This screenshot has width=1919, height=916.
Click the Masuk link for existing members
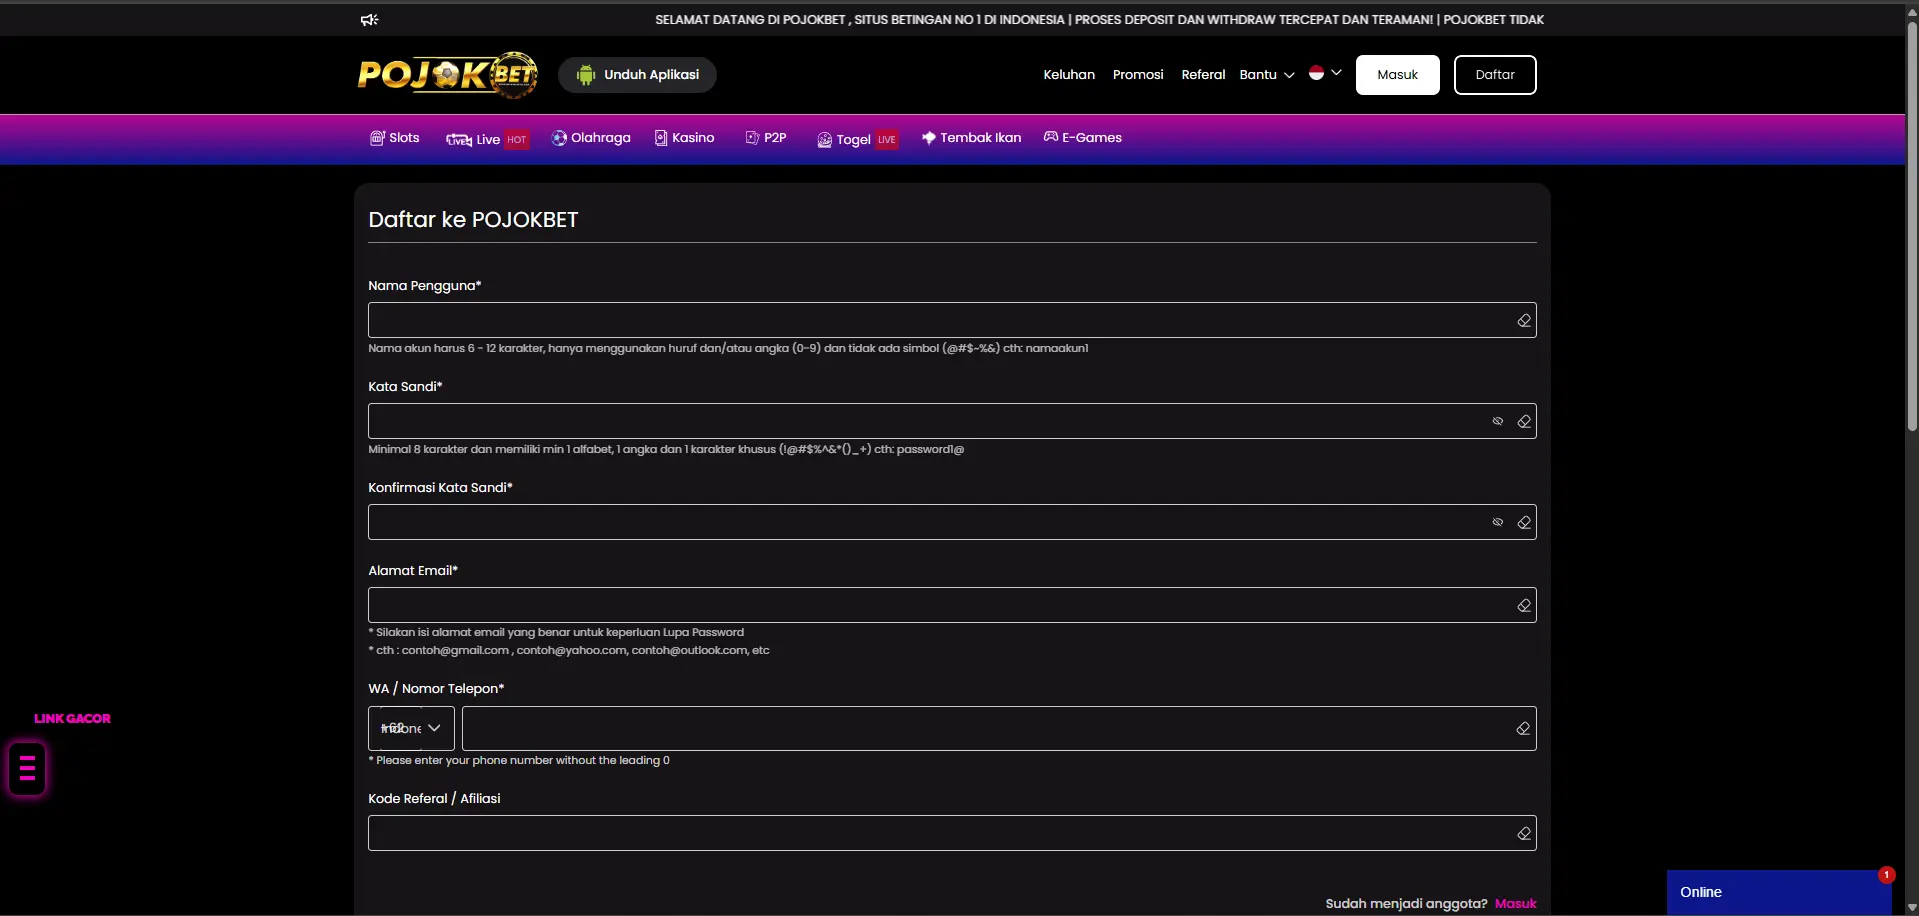click(1517, 902)
